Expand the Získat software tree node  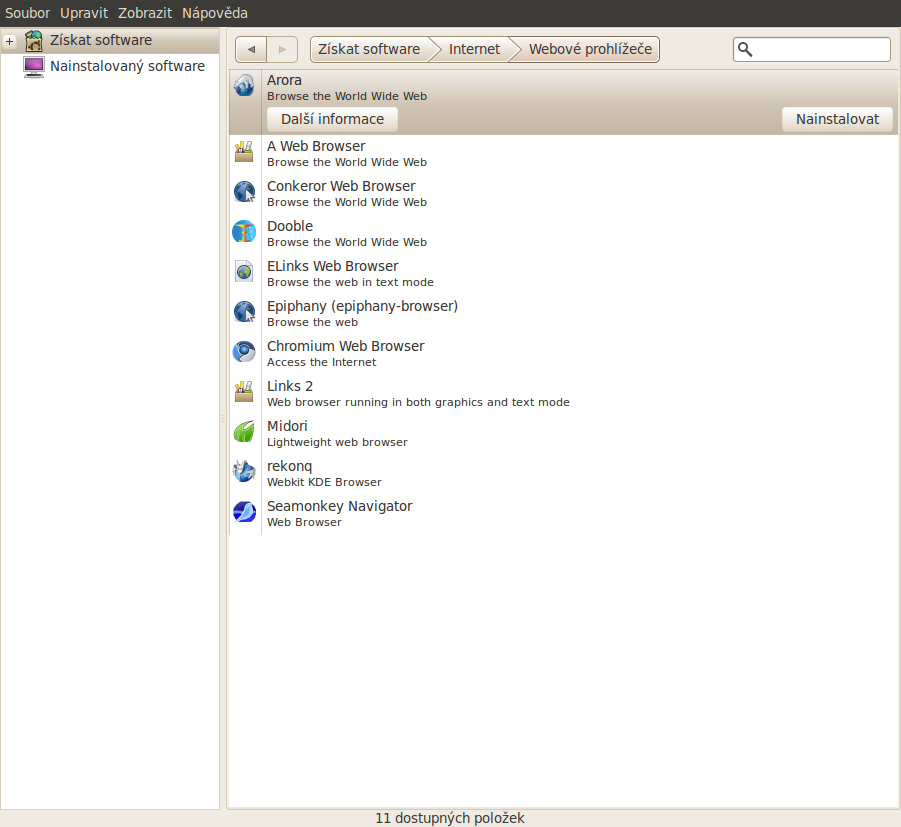pos(10,41)
